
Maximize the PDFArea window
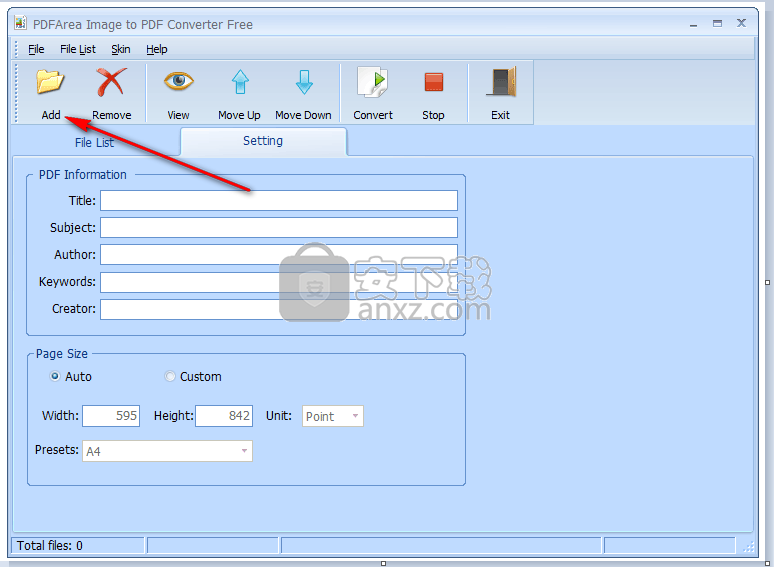click(x=717, y=23)
